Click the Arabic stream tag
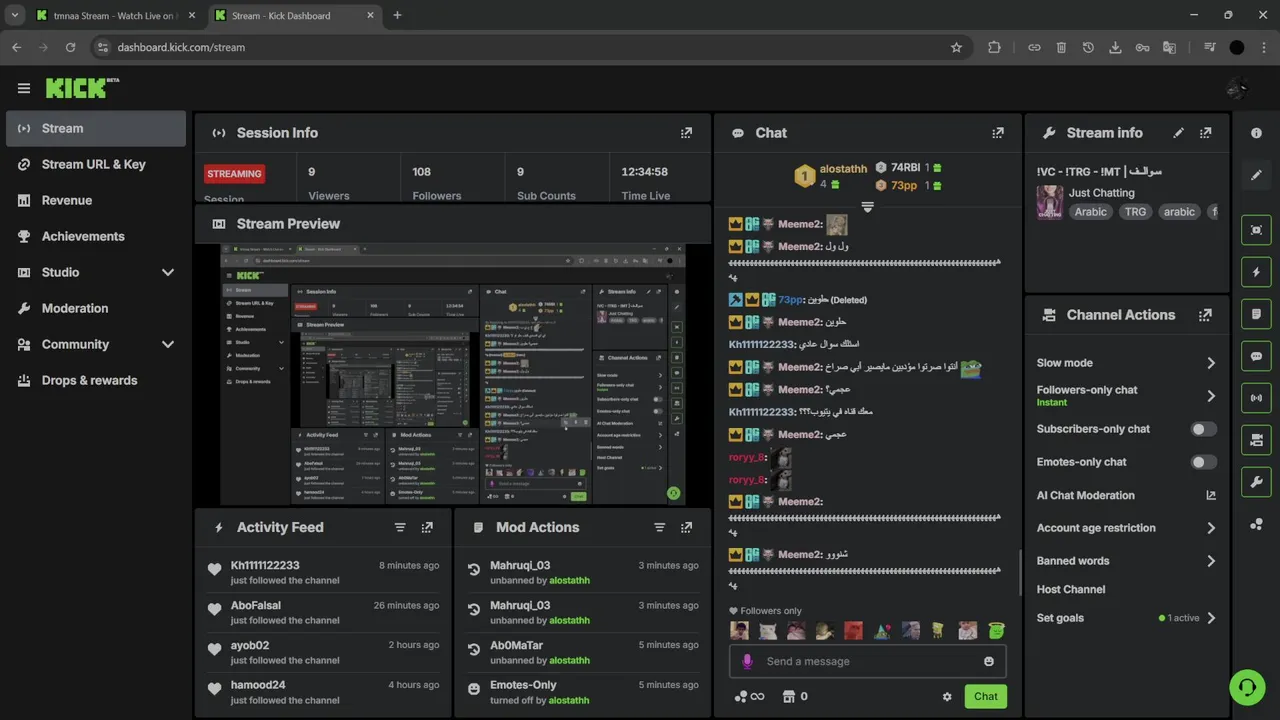Image resolution: width=1280 pixels, height=720 pixels. tap(1090, 211)
